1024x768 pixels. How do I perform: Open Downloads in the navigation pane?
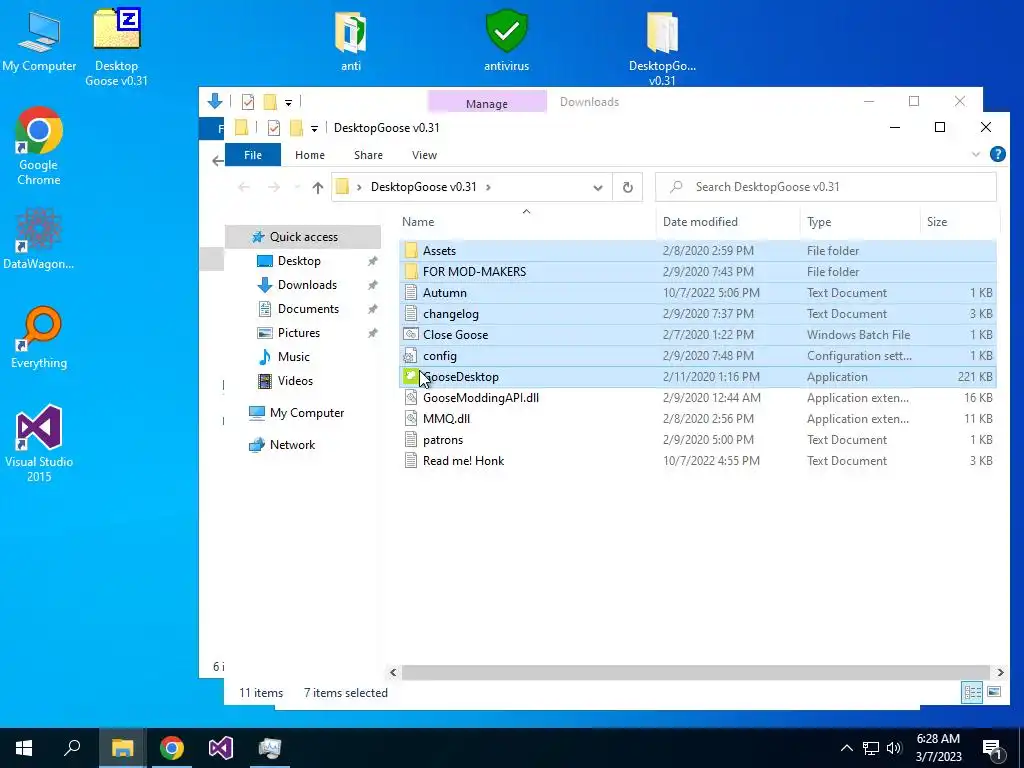click(x=306, y=285)
